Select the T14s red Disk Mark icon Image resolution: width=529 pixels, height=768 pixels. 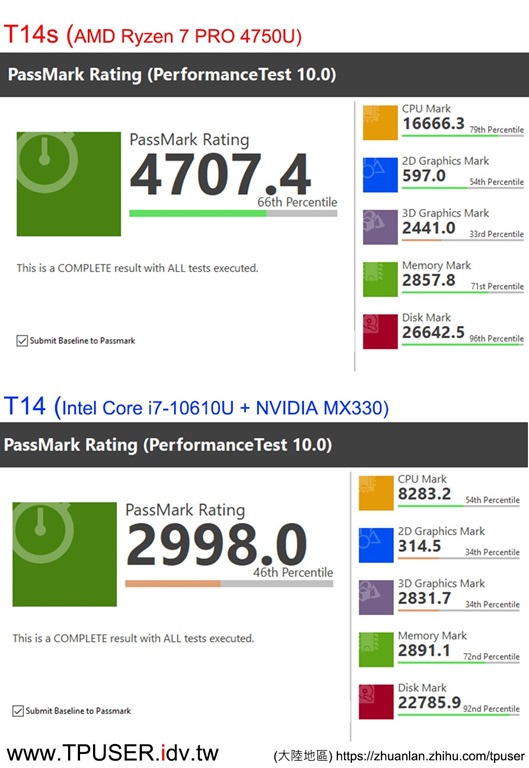[380, 332]
